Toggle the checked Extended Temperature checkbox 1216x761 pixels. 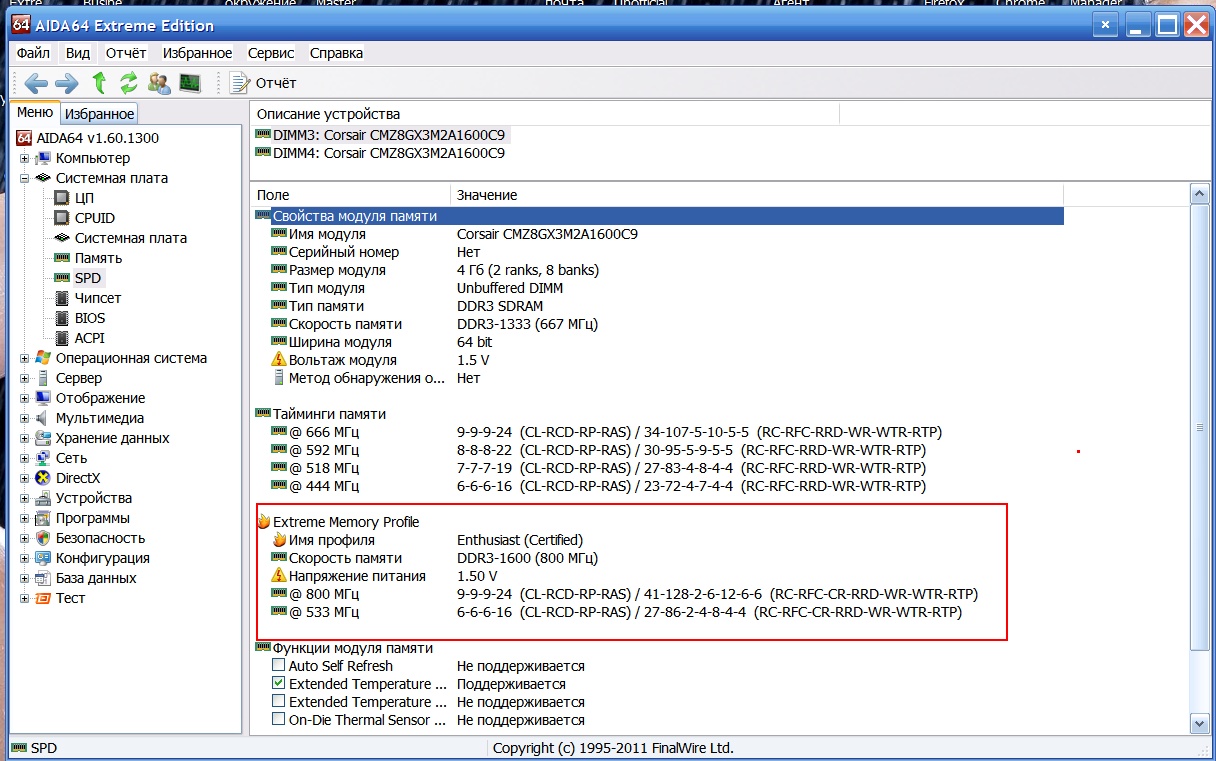pyautogui.click(x=279, y=684)
